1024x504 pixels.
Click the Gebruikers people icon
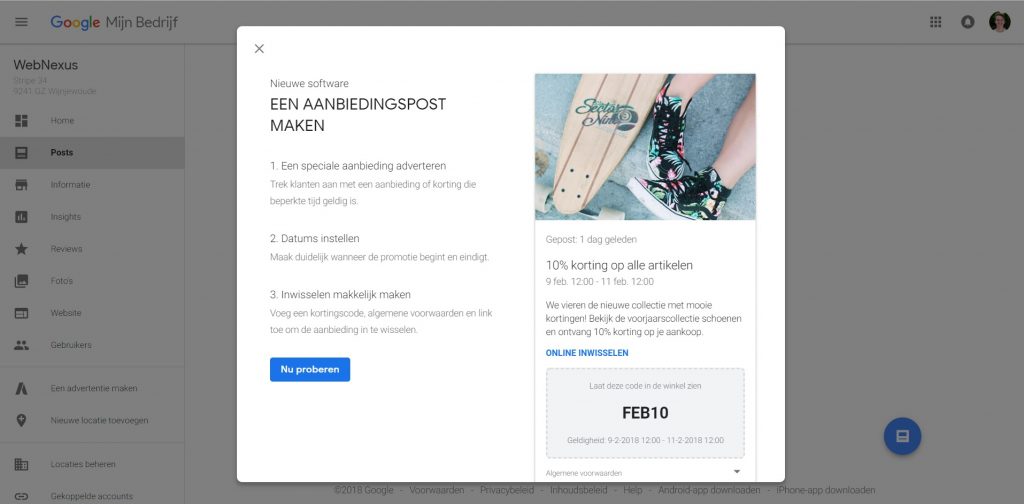pos(22,345)
